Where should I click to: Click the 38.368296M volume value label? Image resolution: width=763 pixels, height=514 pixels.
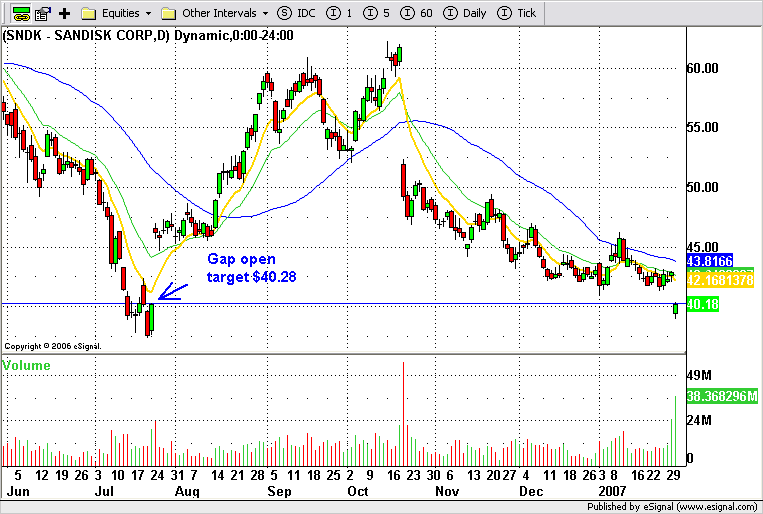(x=722, y=396)
